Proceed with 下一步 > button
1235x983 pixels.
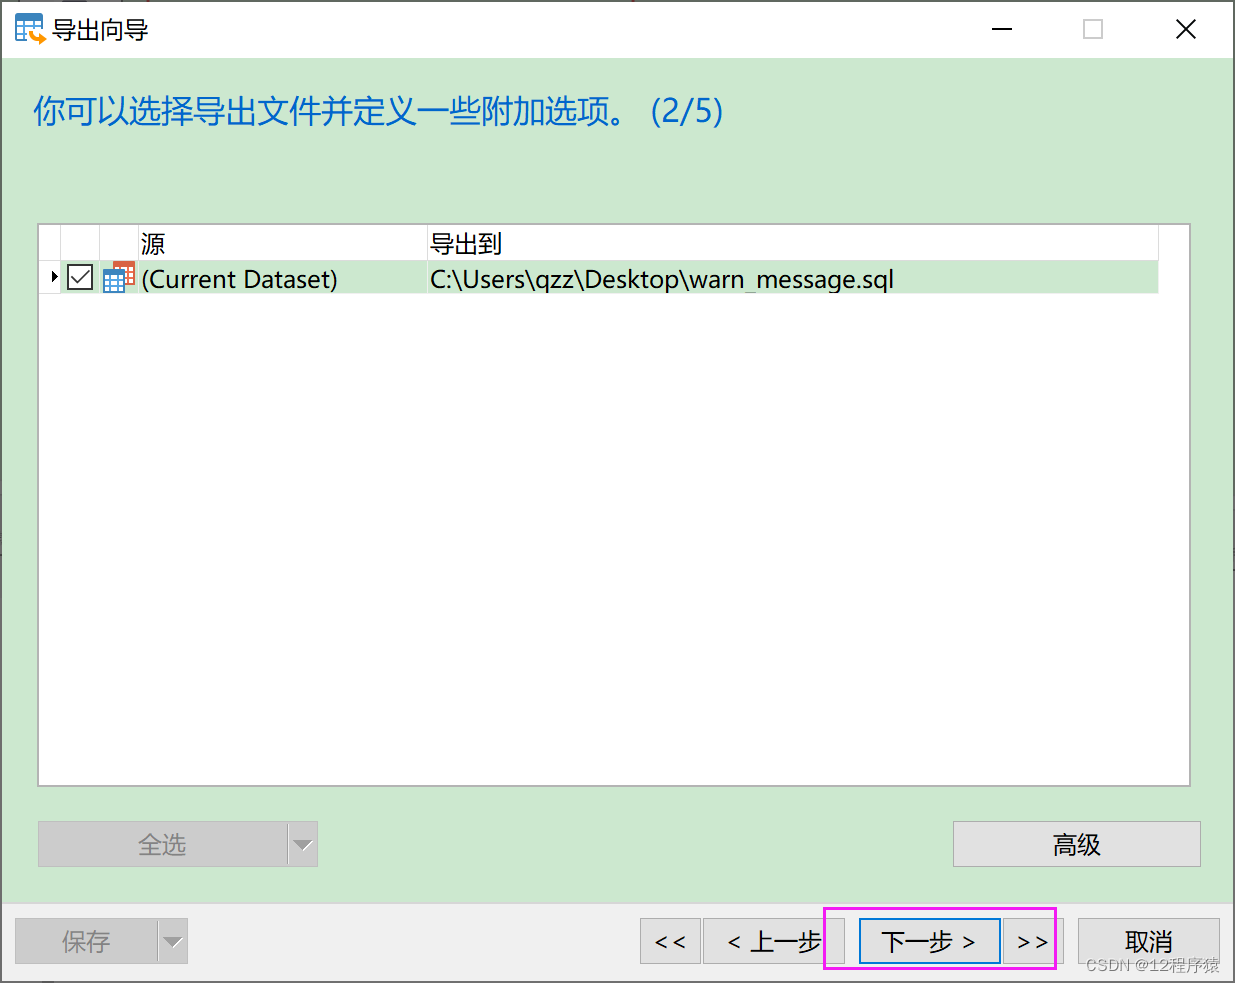point(929,941)
